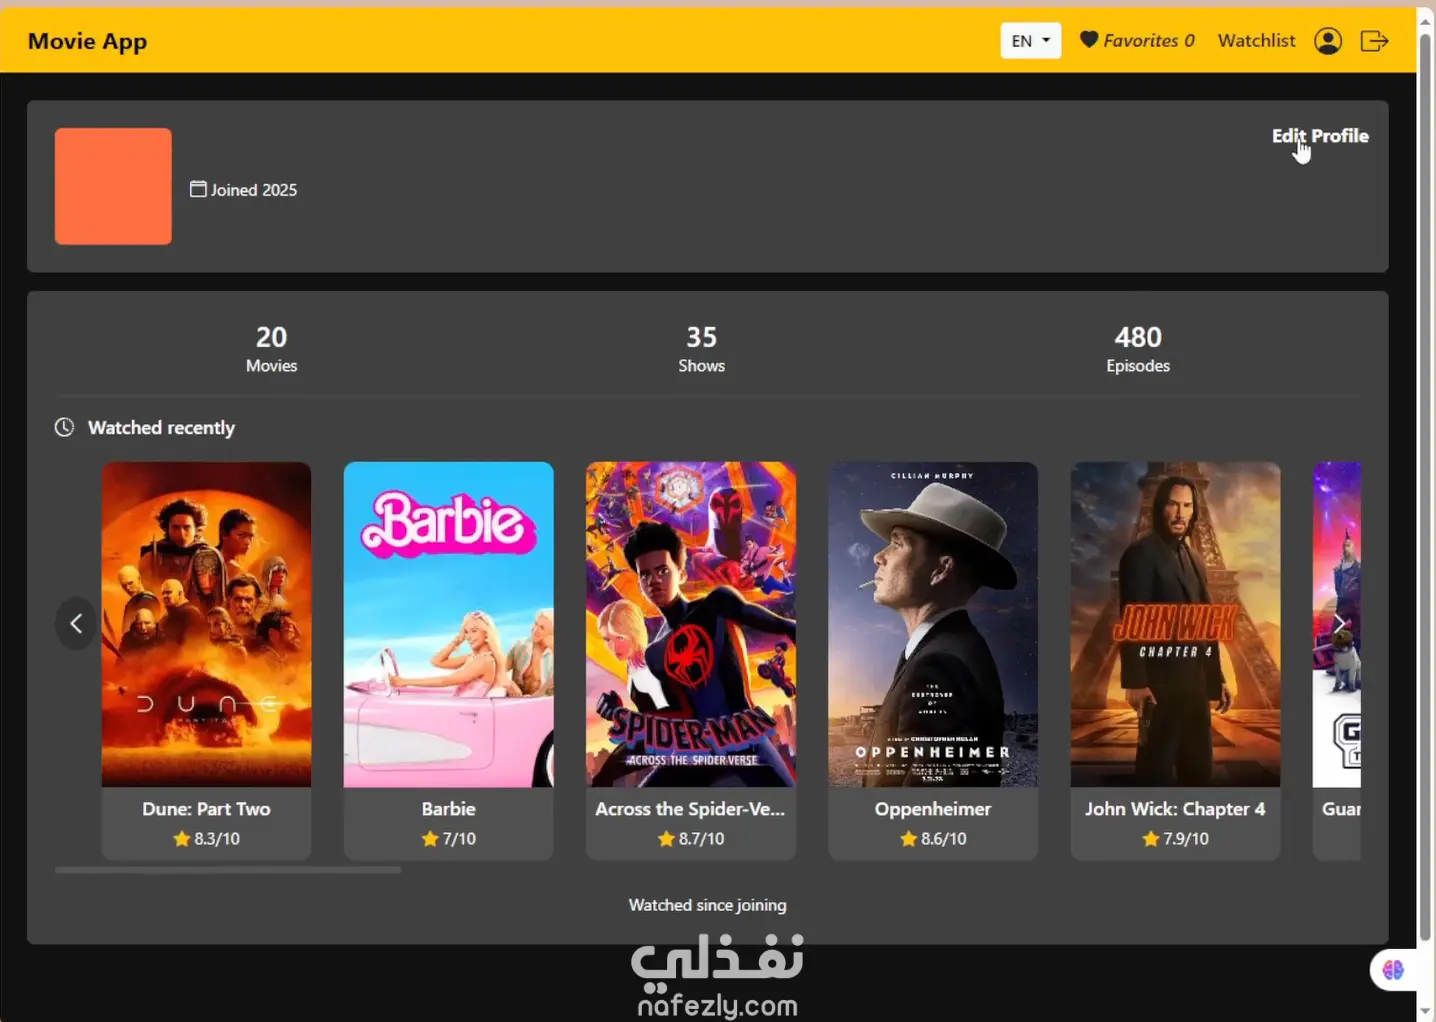Screen dimensions: 1436x1022
Task: Click the 7/10 rating under Barbie
Action: tap(448, 839)
